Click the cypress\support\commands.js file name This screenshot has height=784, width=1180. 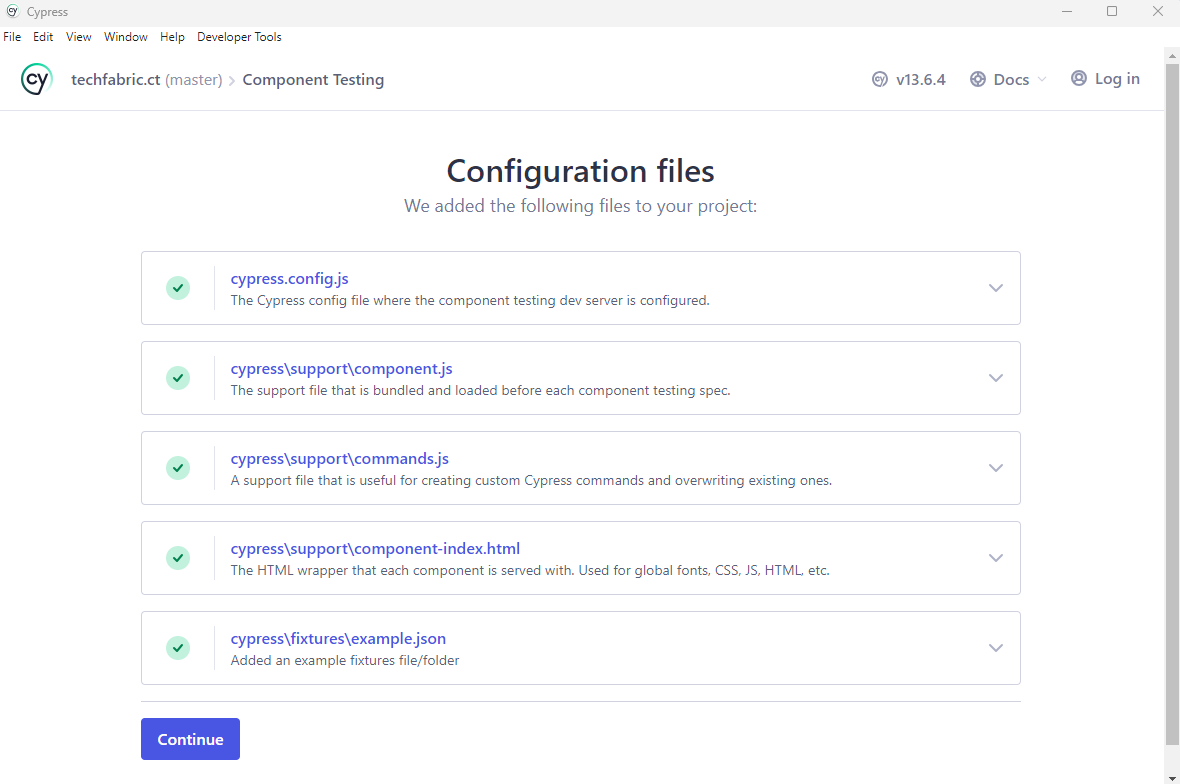(339, 458)
